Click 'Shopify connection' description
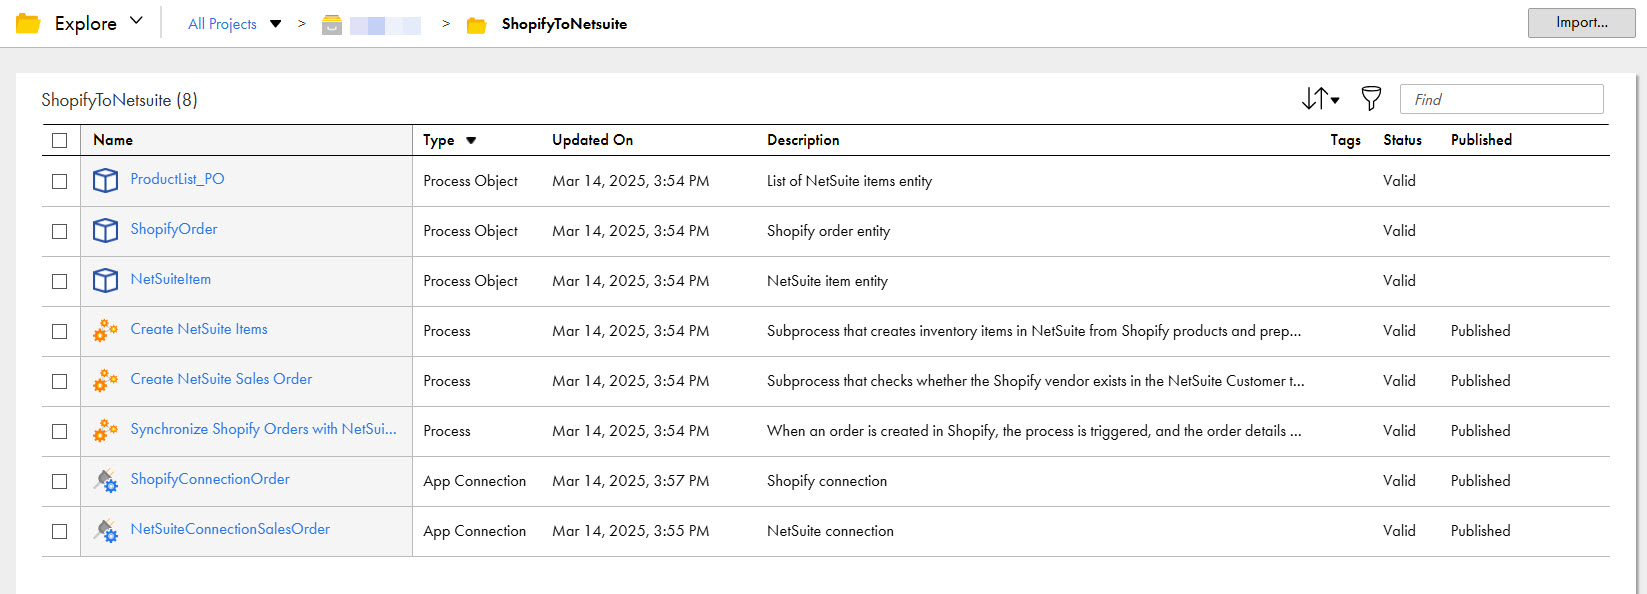Image resolution: width=1647 pixels, height=594 pixels. click(827, 481)
